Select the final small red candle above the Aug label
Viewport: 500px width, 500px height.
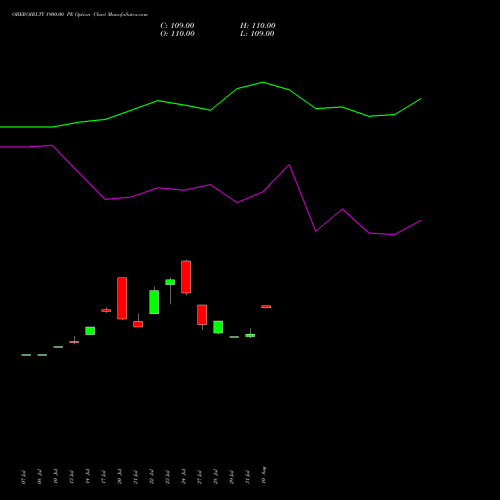pos(266,307)
